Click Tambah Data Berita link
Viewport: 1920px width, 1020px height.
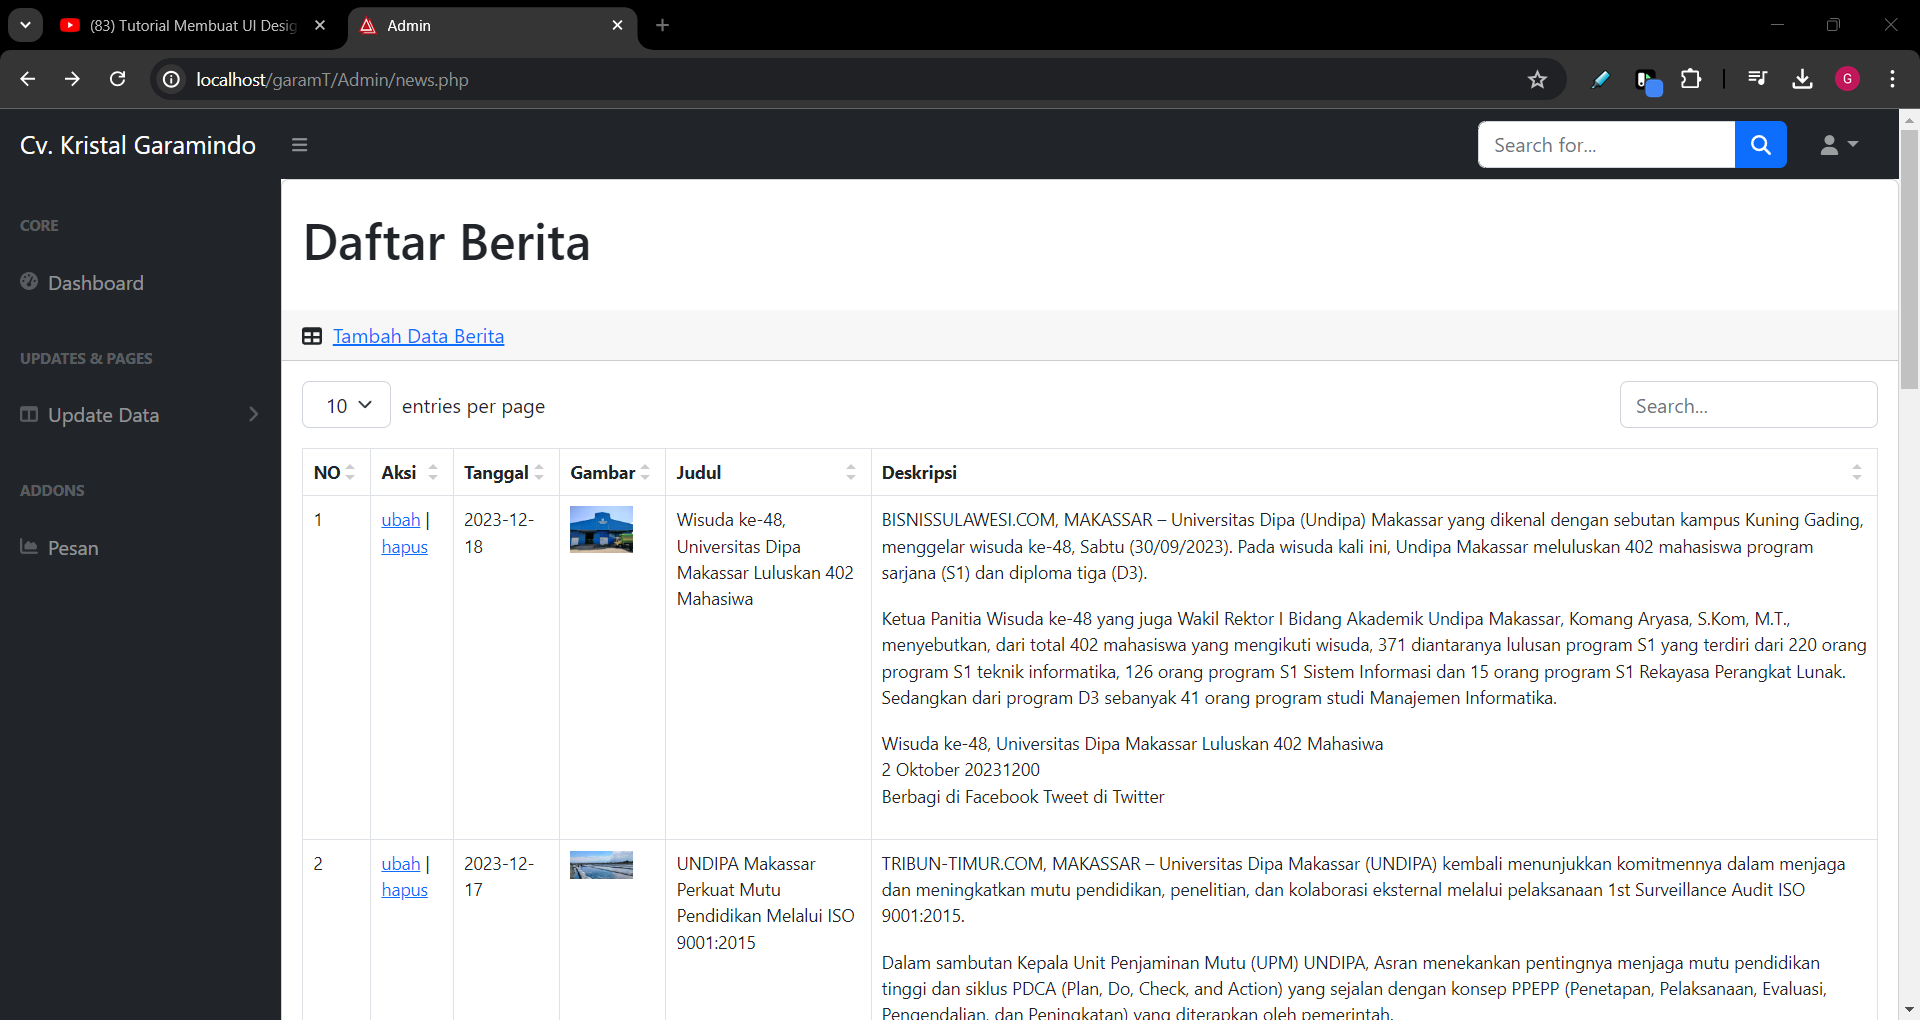(418, 337)
